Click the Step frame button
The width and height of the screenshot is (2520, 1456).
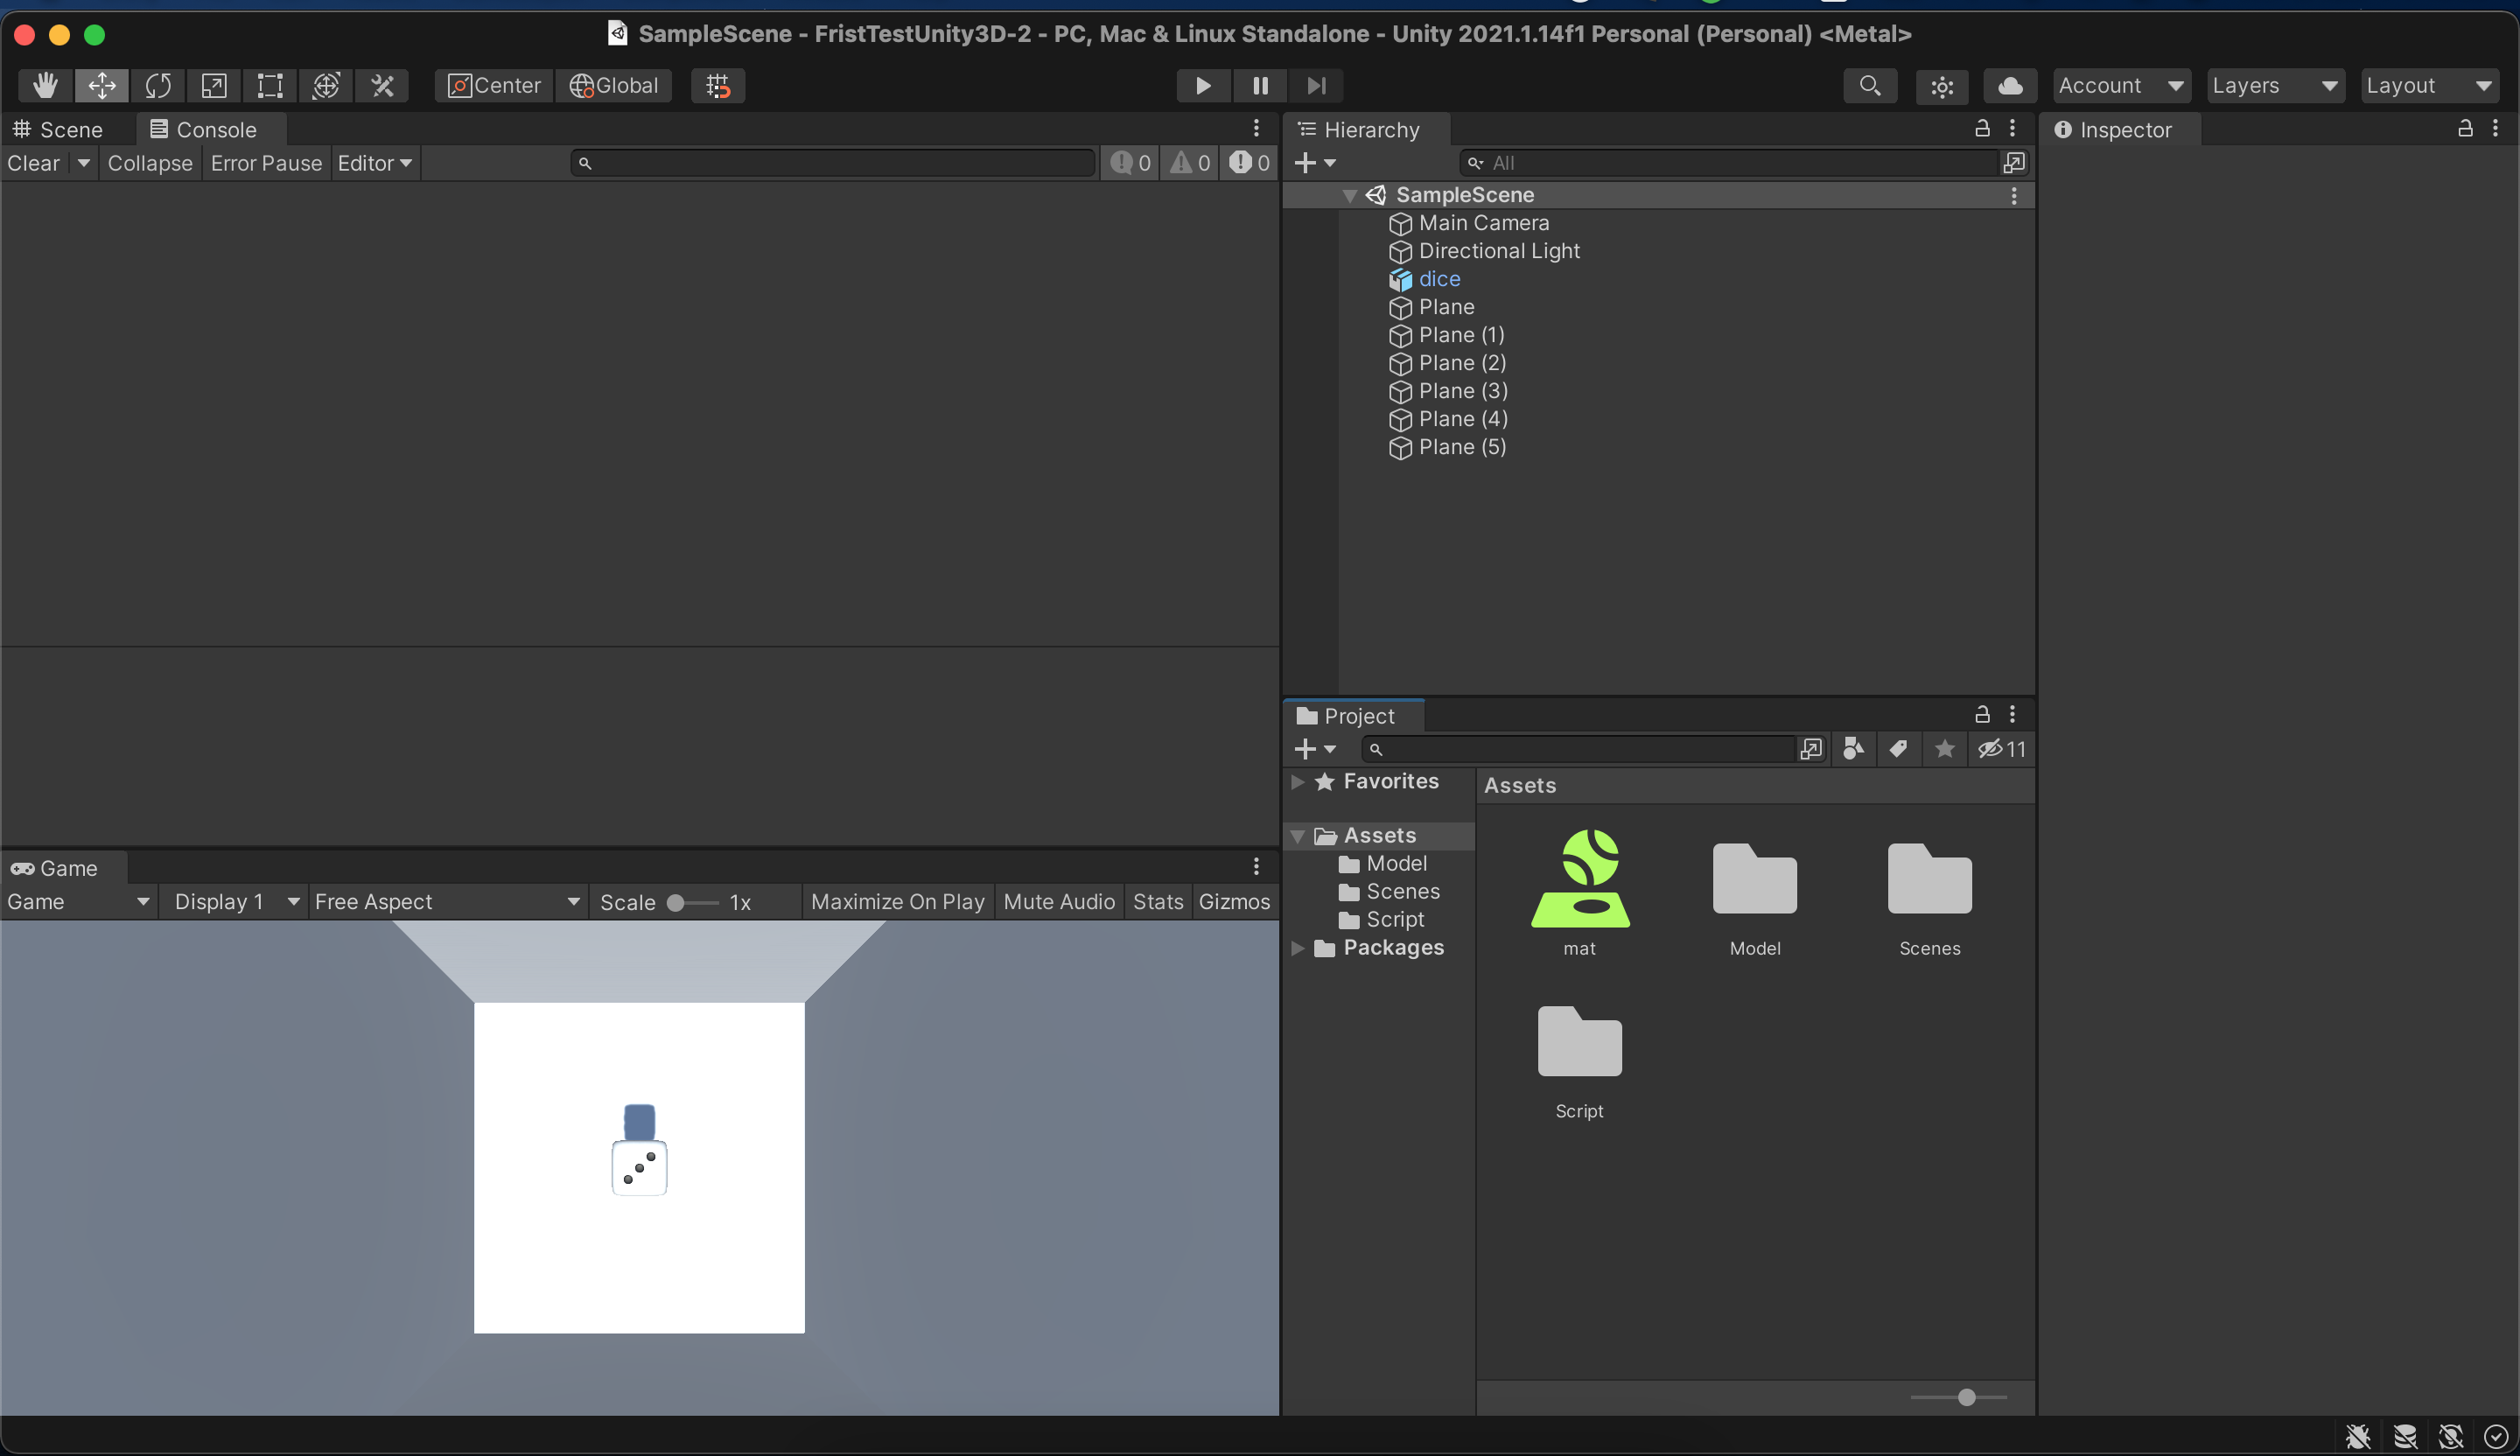coord(1316,86)
